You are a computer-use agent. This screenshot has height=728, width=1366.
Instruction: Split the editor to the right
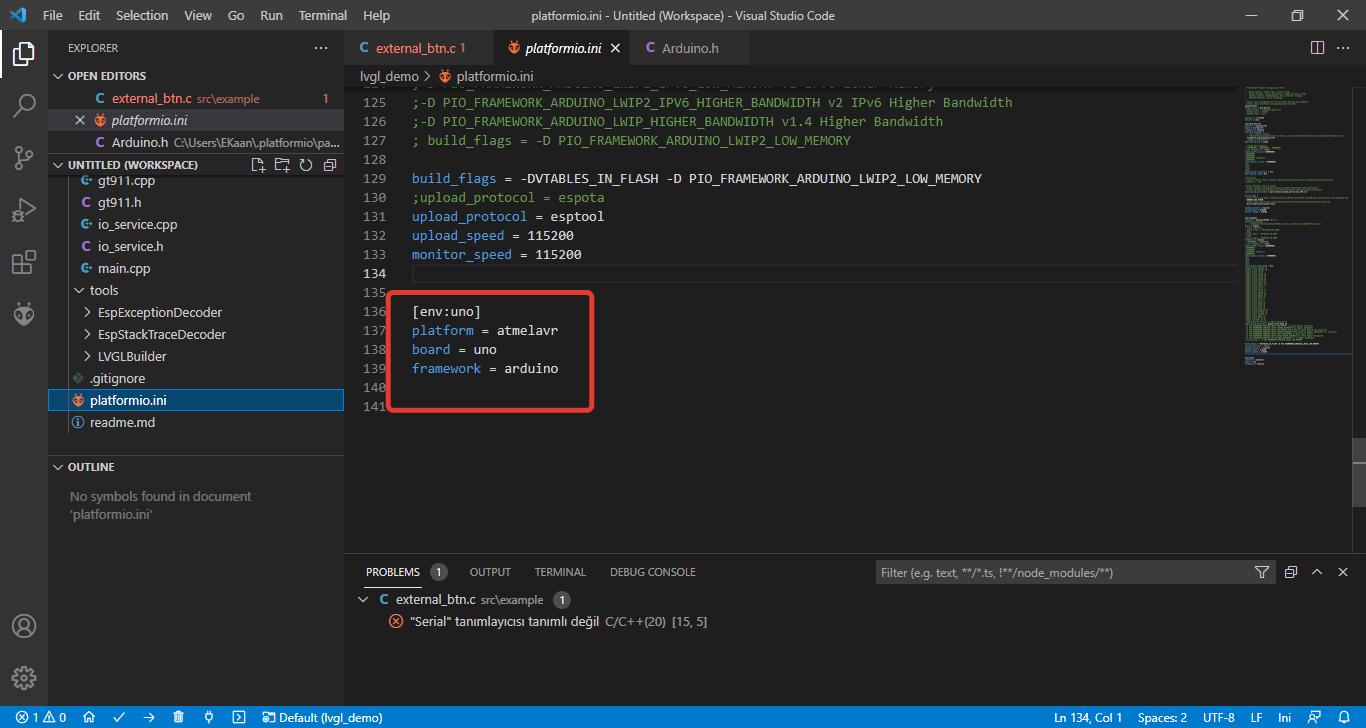tap(1317, 48)
